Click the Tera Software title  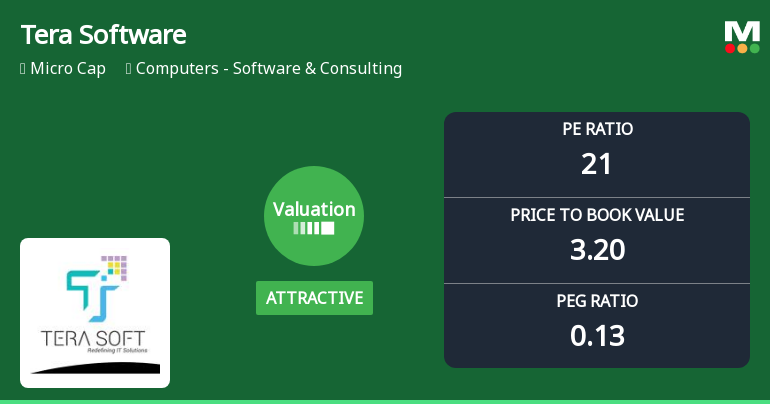(104, 35)
